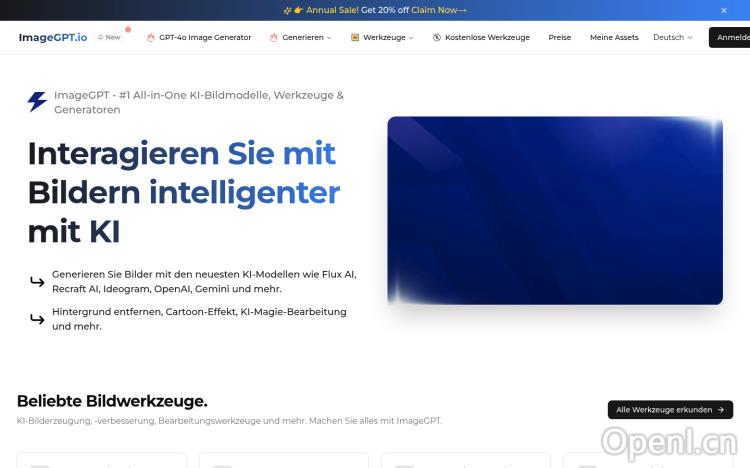Open the New notifications badge
Image resolution: width=750 pixels, height=468 pixels.
coord(110,37)
